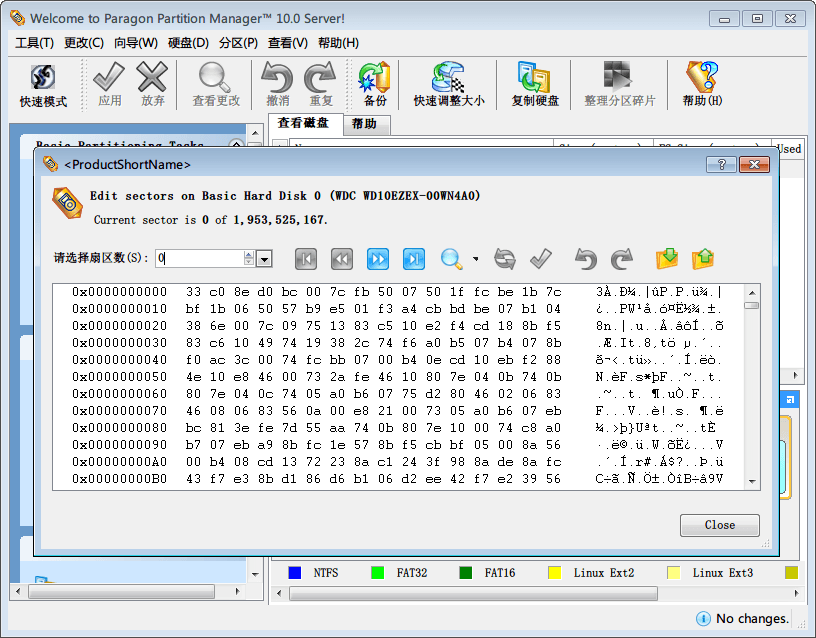
Task: Click inside the sector number input field
Action: (x=198, y=259)
